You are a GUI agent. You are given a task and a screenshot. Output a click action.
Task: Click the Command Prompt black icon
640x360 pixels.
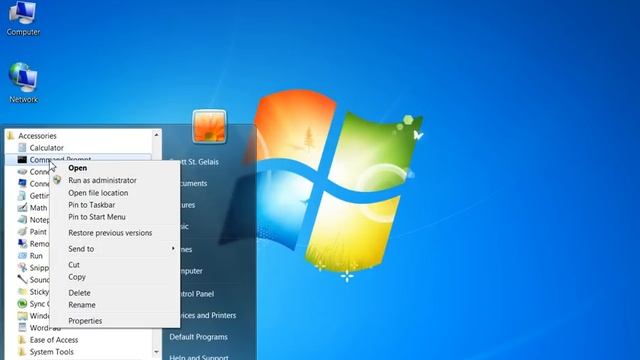click(22, 160)
